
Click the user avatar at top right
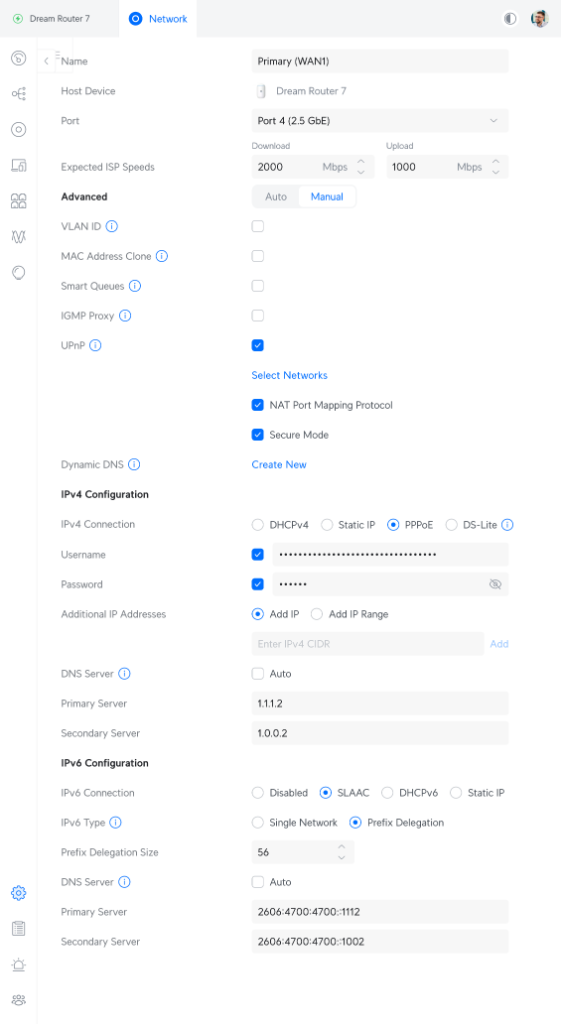click(539, 19)
